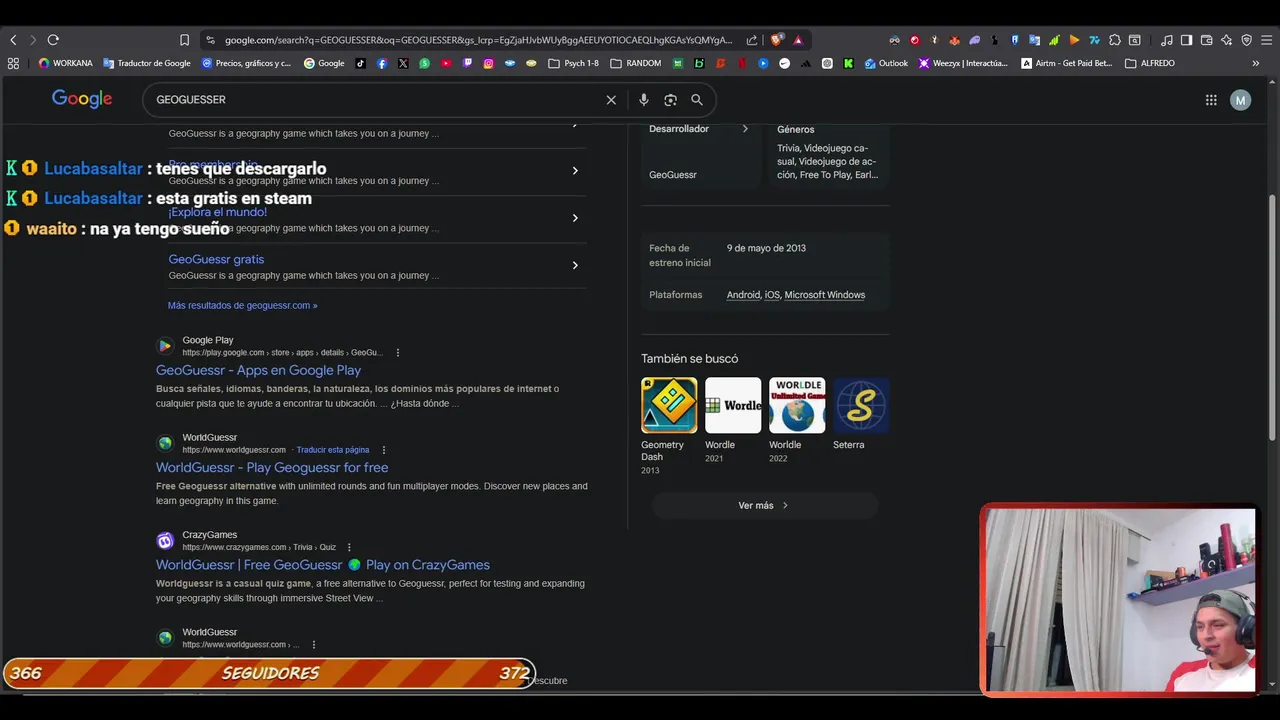Open the Twitch bookmark icon

[x=467, y=63]
